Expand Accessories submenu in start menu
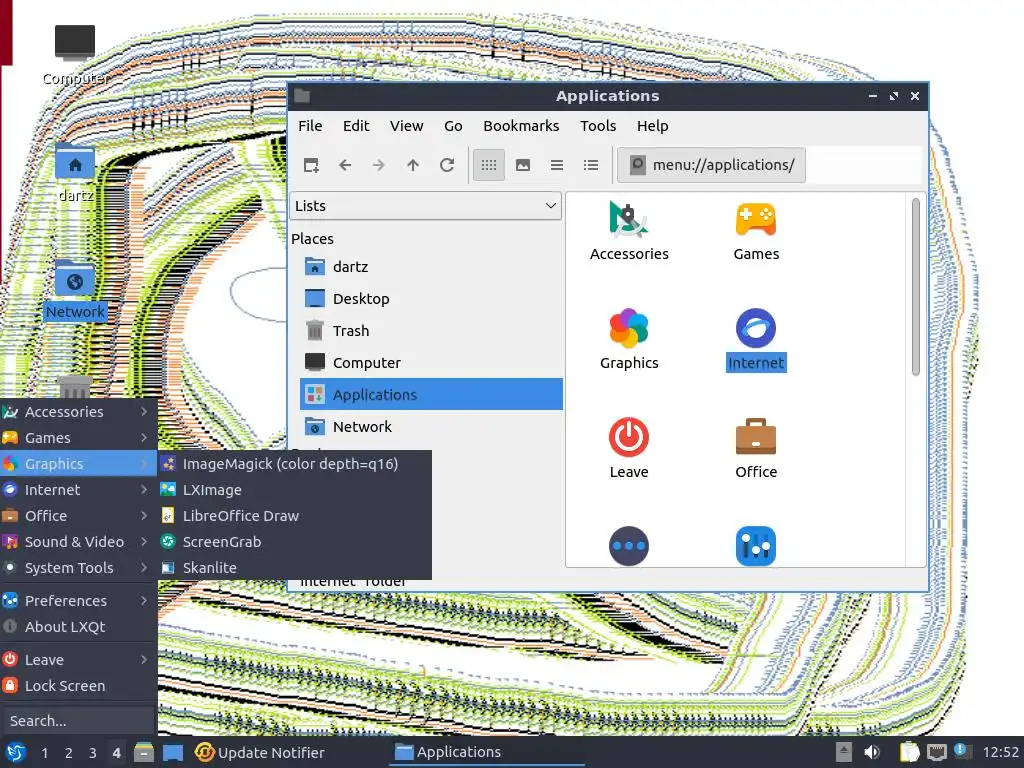This screenshot has width=1024, height=768. [x=78, y=411]
